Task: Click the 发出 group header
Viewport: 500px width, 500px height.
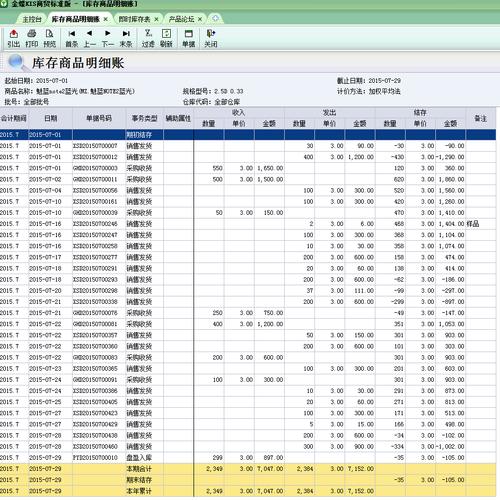Action: 329,113
